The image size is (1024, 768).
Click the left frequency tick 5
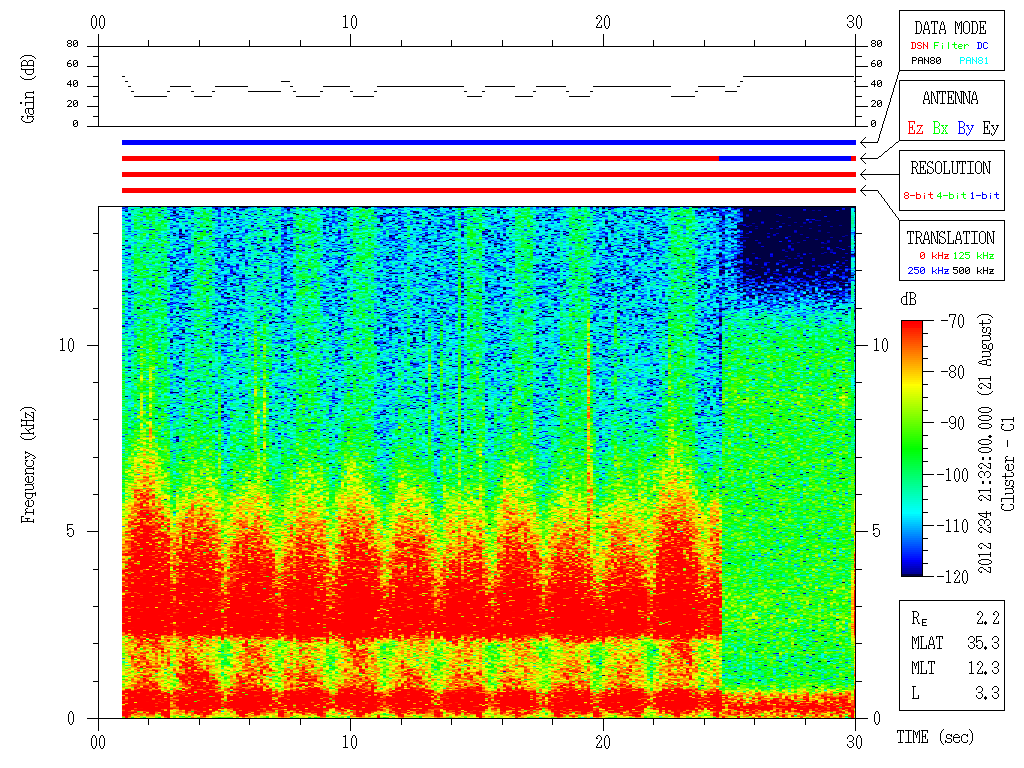pyautogui.click(x=71, y=531)
